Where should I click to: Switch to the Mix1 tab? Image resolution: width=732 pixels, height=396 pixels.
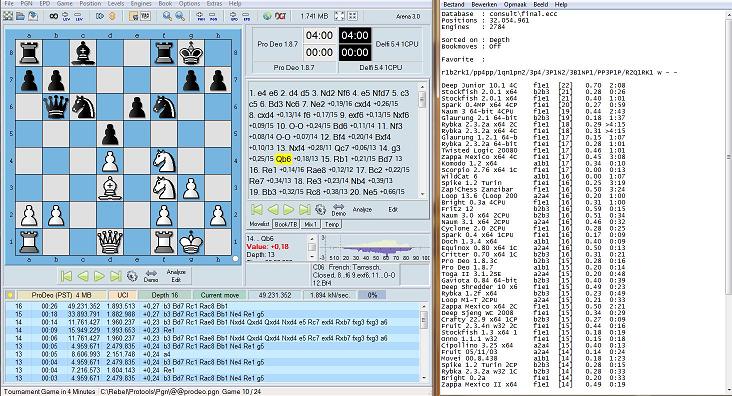(310, 224)
